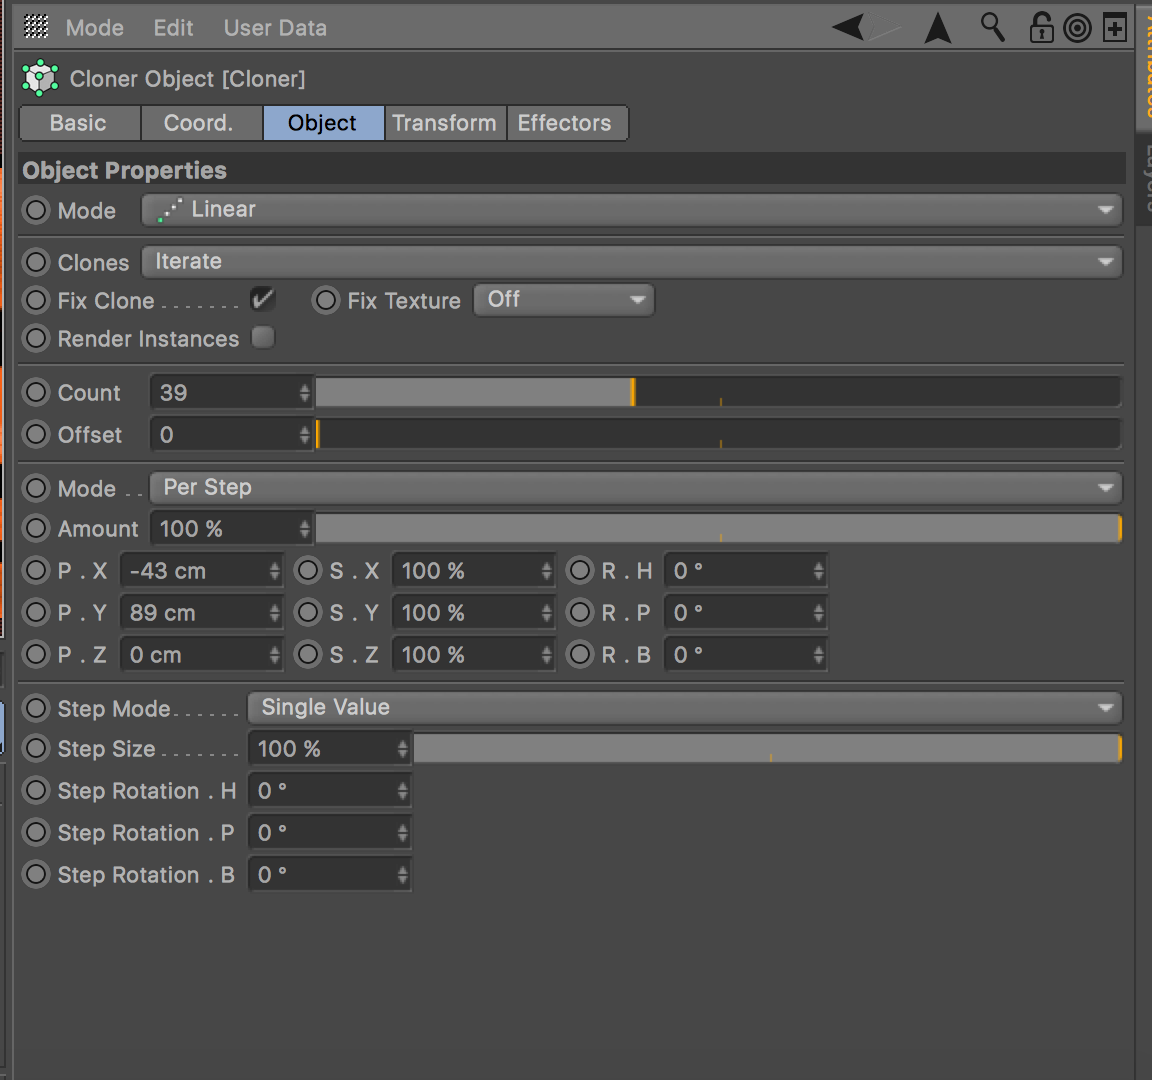Click the new attribute manager plus icon
This screenshot has width=1152, height=1080.
[1115, 29]
